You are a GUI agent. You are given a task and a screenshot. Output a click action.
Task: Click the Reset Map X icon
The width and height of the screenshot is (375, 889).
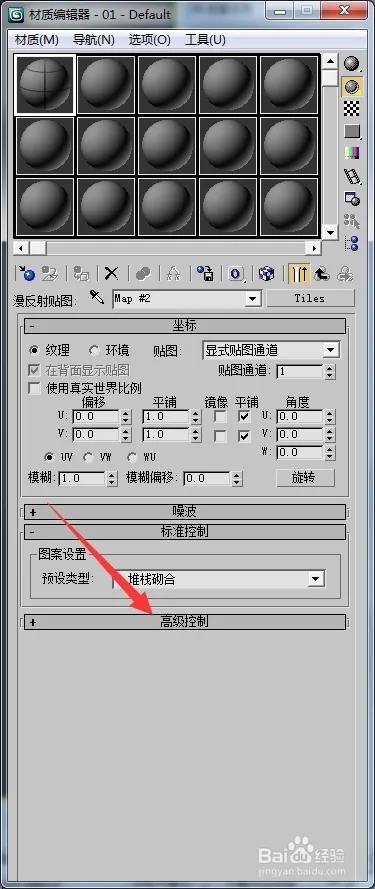[x=112, y=274]
